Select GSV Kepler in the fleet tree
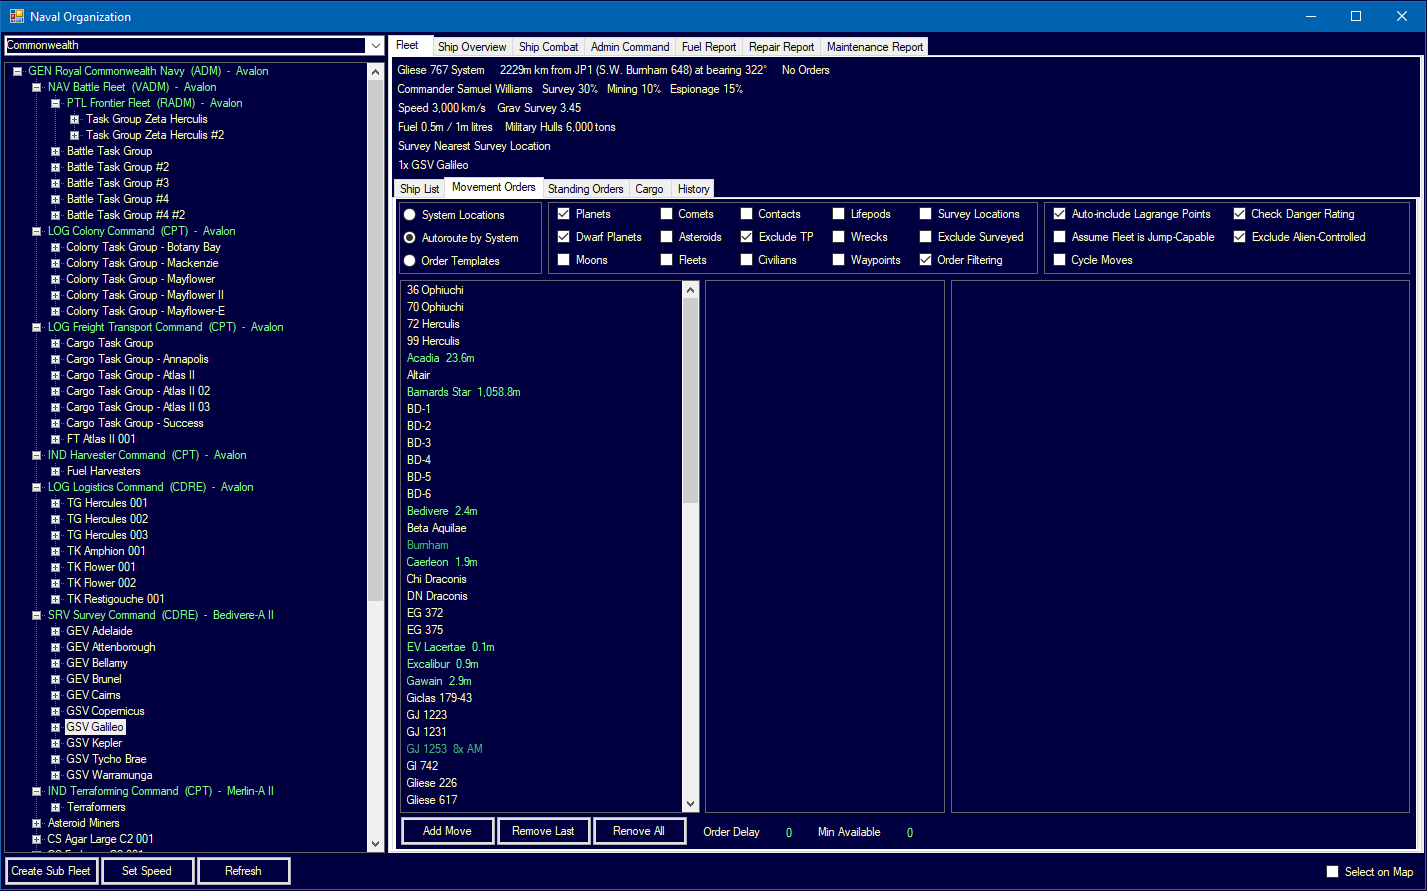The height and width of the screenshot is (891, 1427). point(94,744)
